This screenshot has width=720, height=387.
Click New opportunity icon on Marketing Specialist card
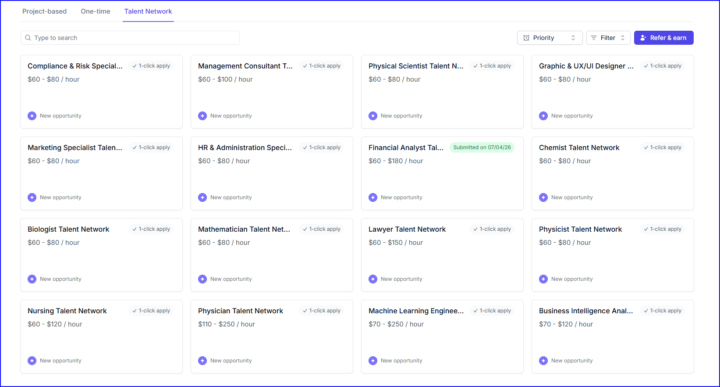pos(32,197)
